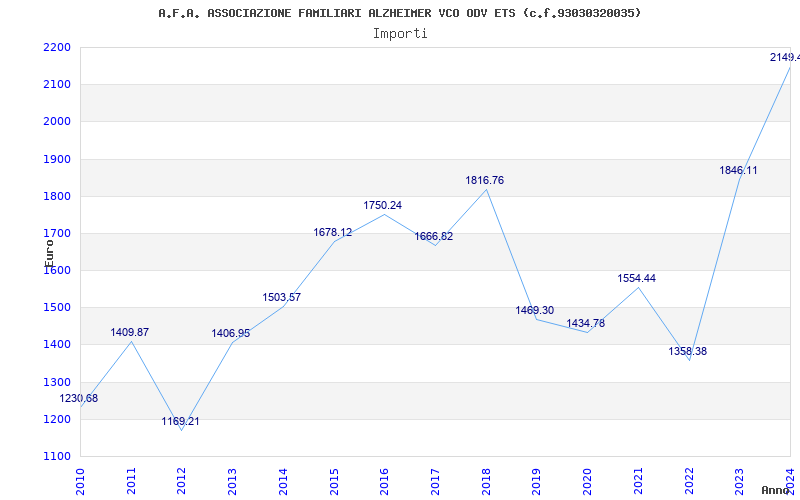This screenshot has height=500, width=800.
Task: Select data label 1434.78
Action: click(x=586, y=323)
